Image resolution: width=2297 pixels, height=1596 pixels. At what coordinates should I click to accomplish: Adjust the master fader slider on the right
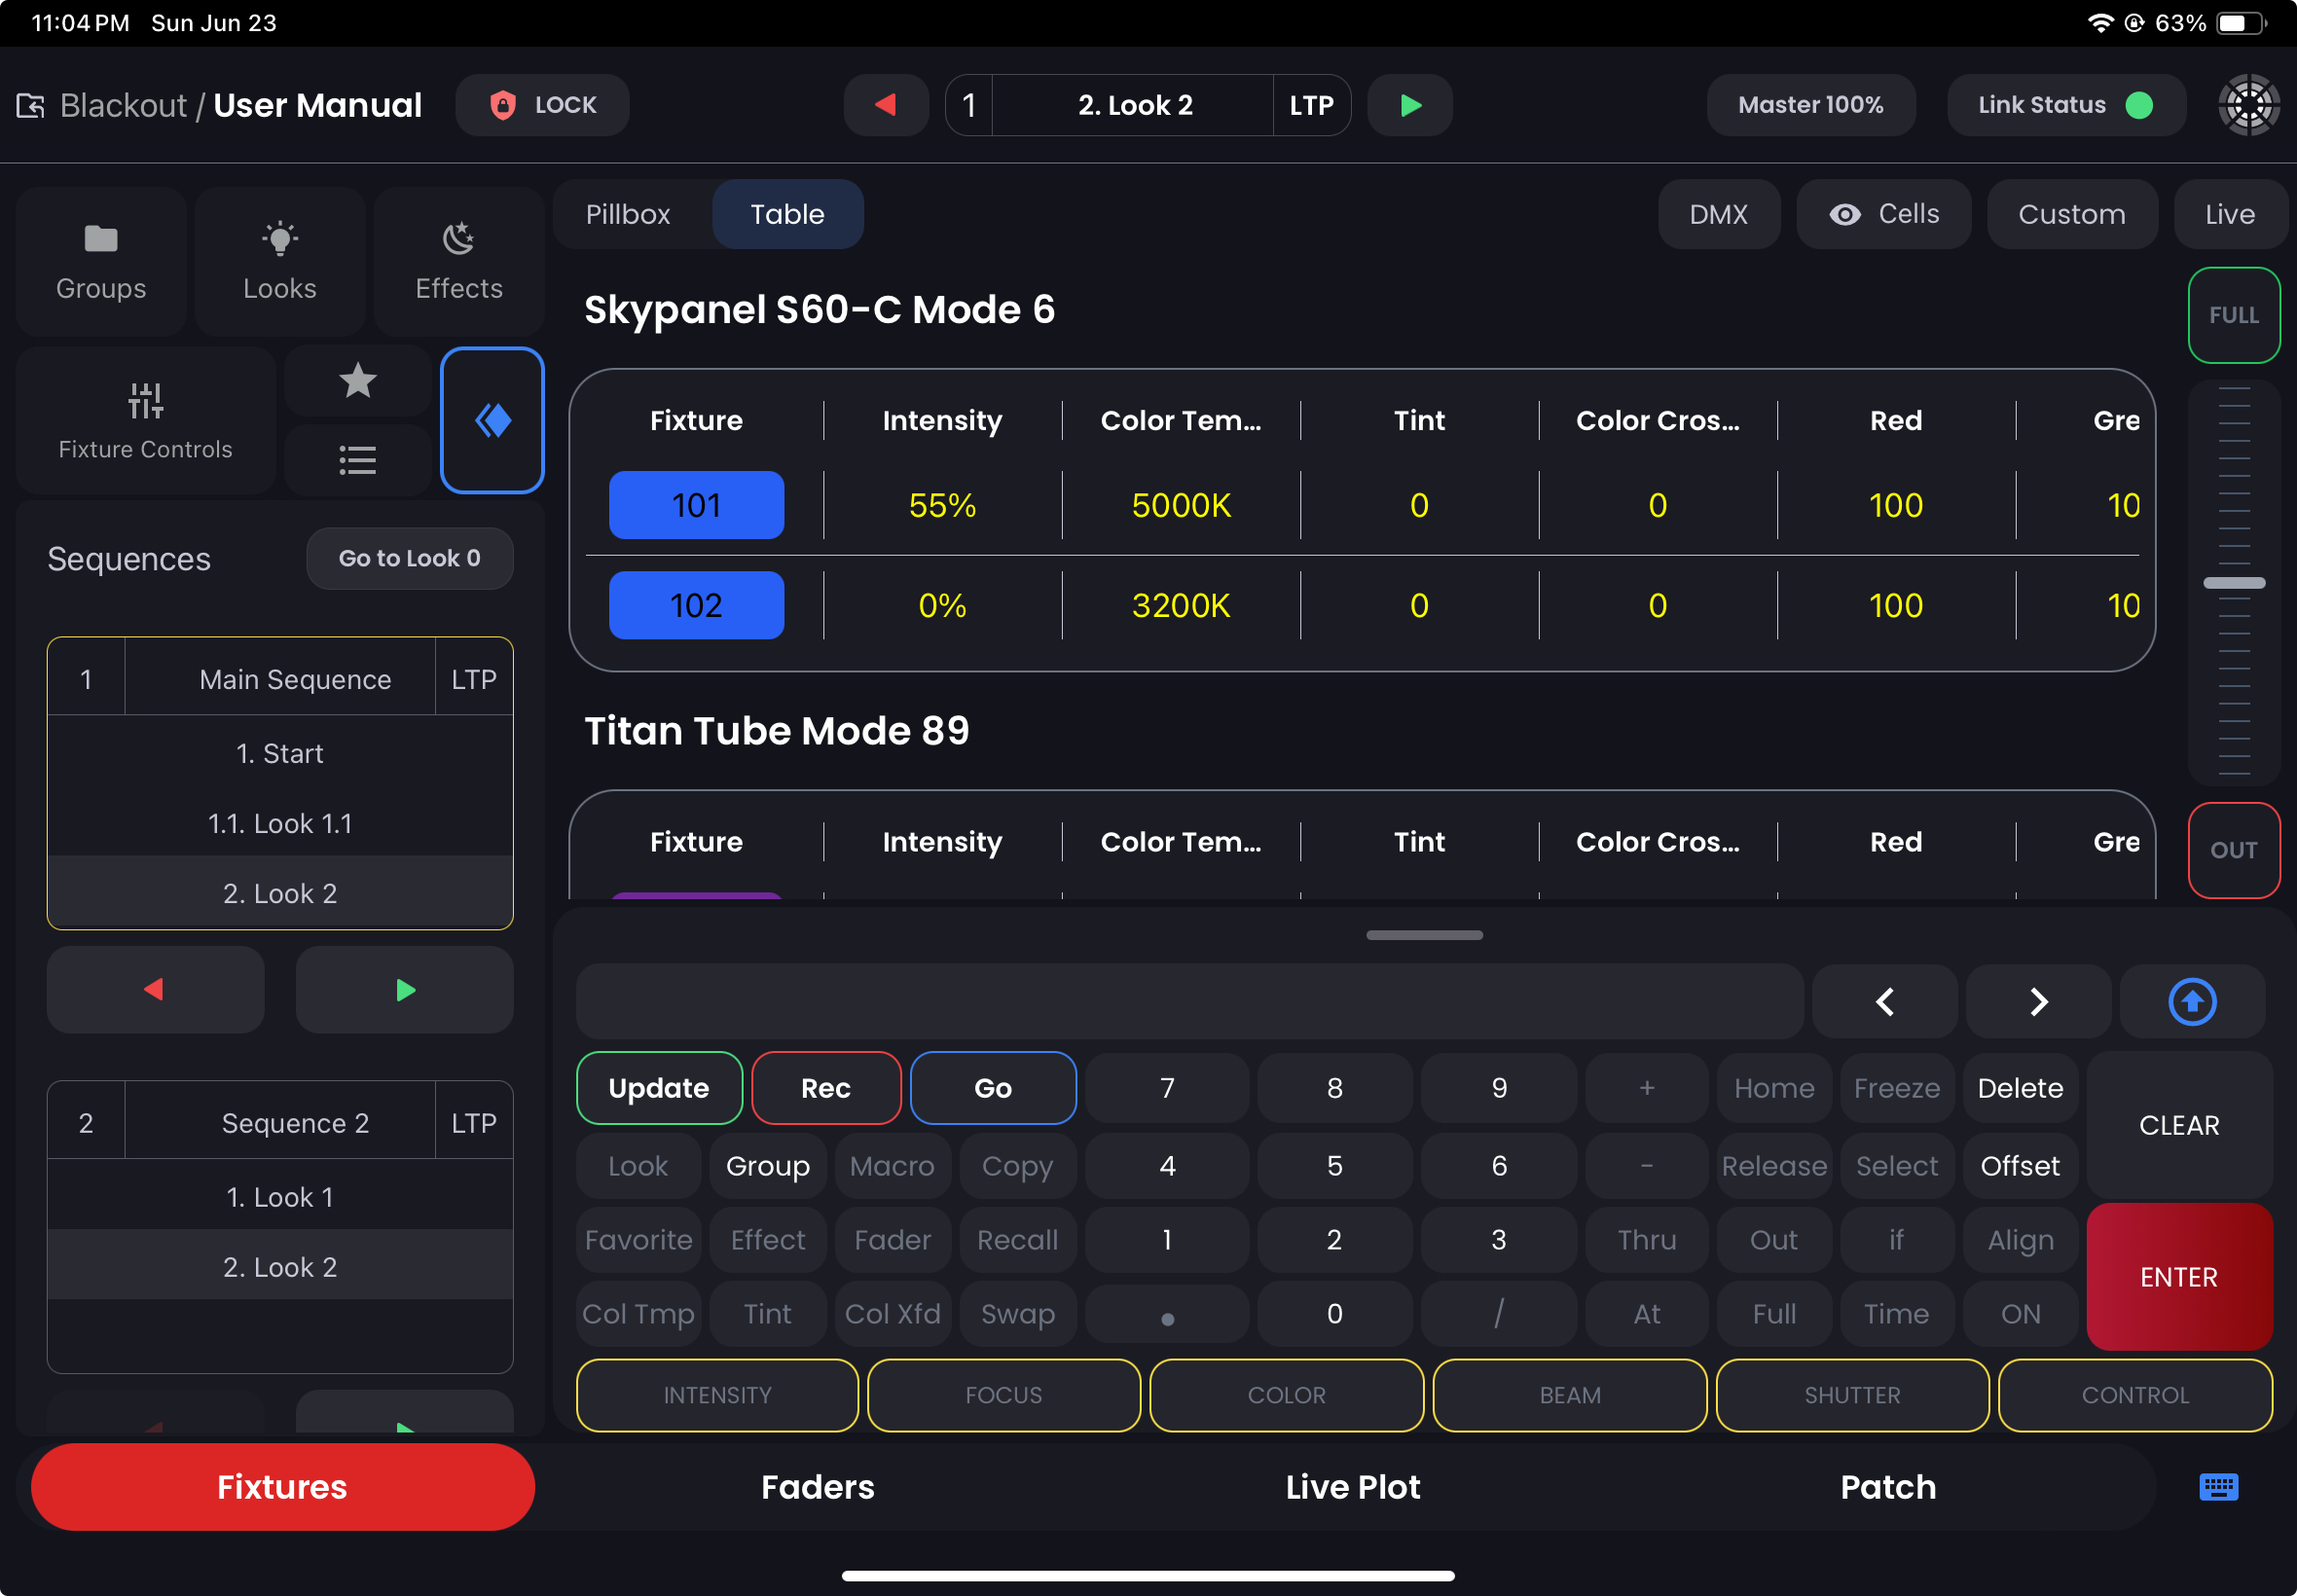click(x=2234, y=582)
